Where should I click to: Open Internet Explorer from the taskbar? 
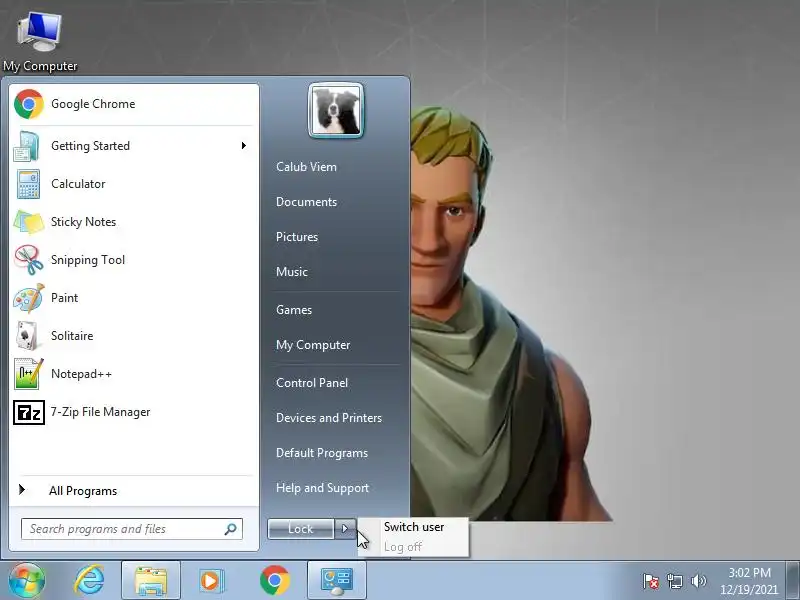click(x=89, y=581)
